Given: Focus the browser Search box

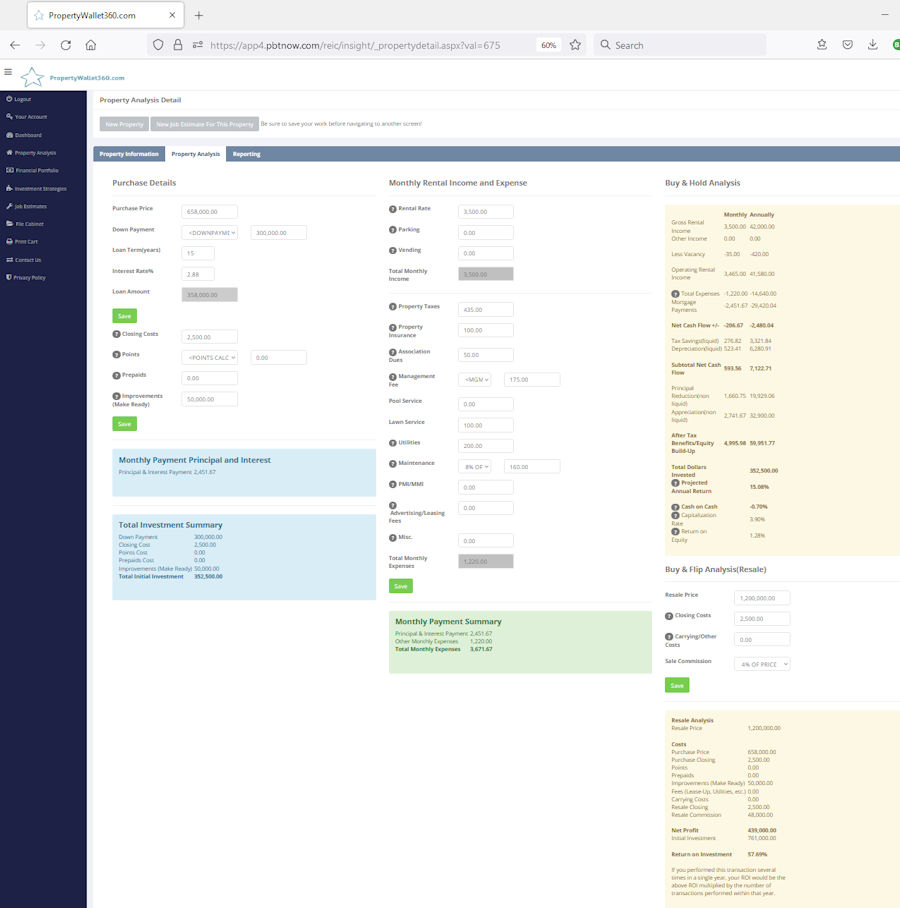Looking at the screenshot, I should [680, 45].
